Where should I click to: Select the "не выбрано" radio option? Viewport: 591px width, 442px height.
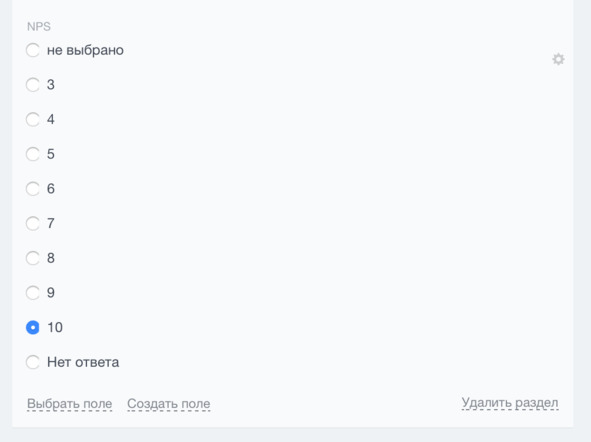click(x=33, y=50)
